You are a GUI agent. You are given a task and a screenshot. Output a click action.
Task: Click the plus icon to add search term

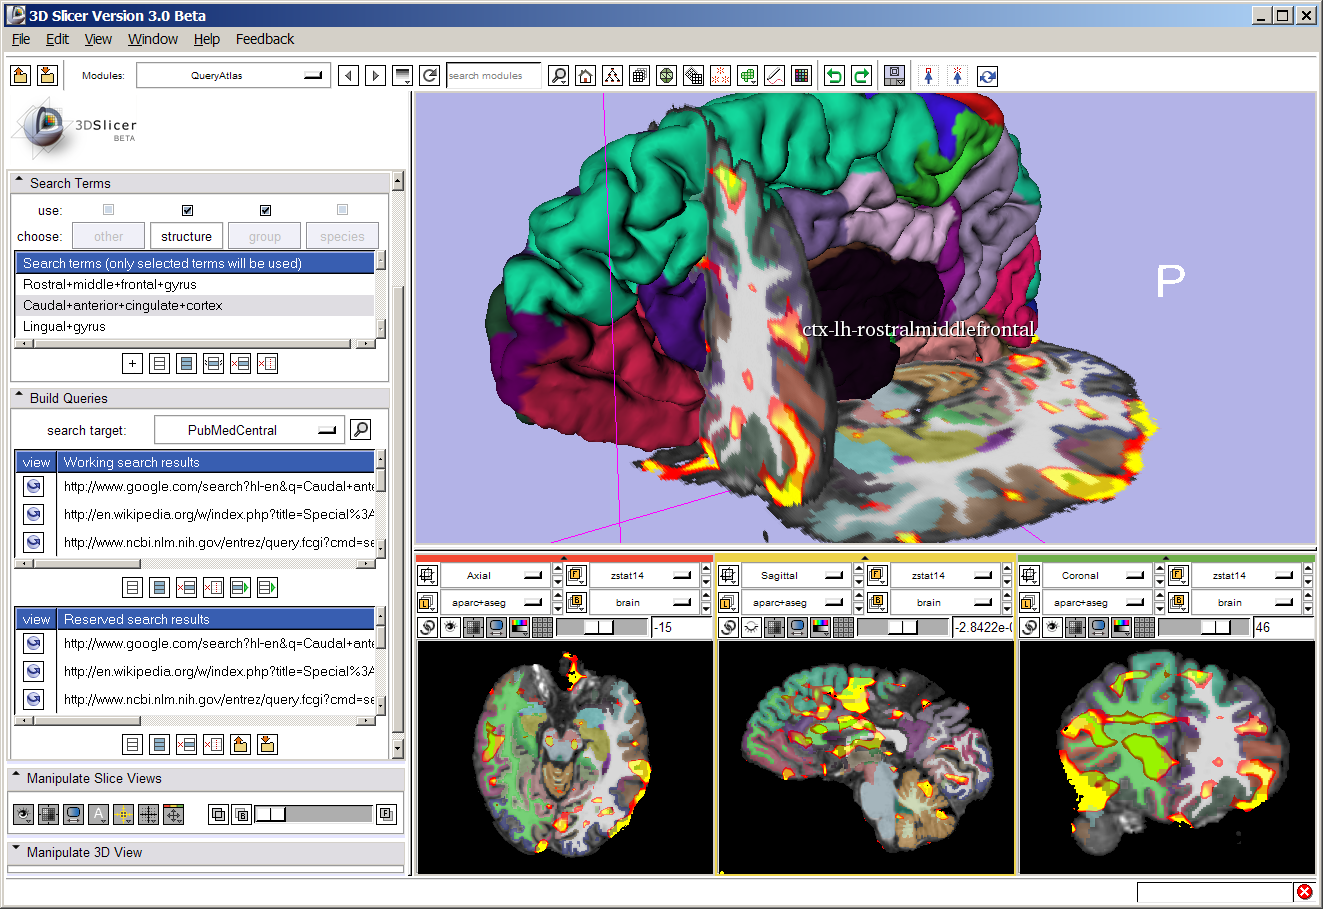[x=132, y=364]
